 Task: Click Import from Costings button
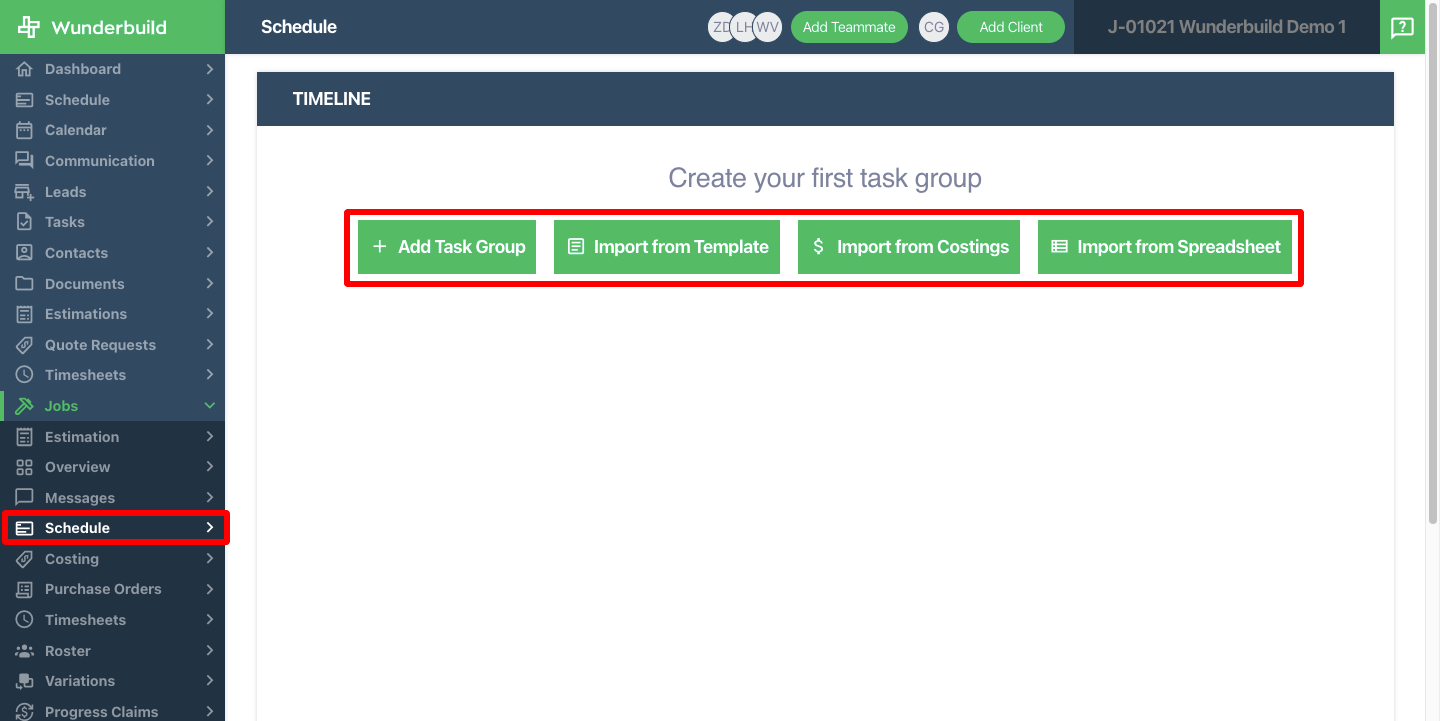tap(909, 247)
